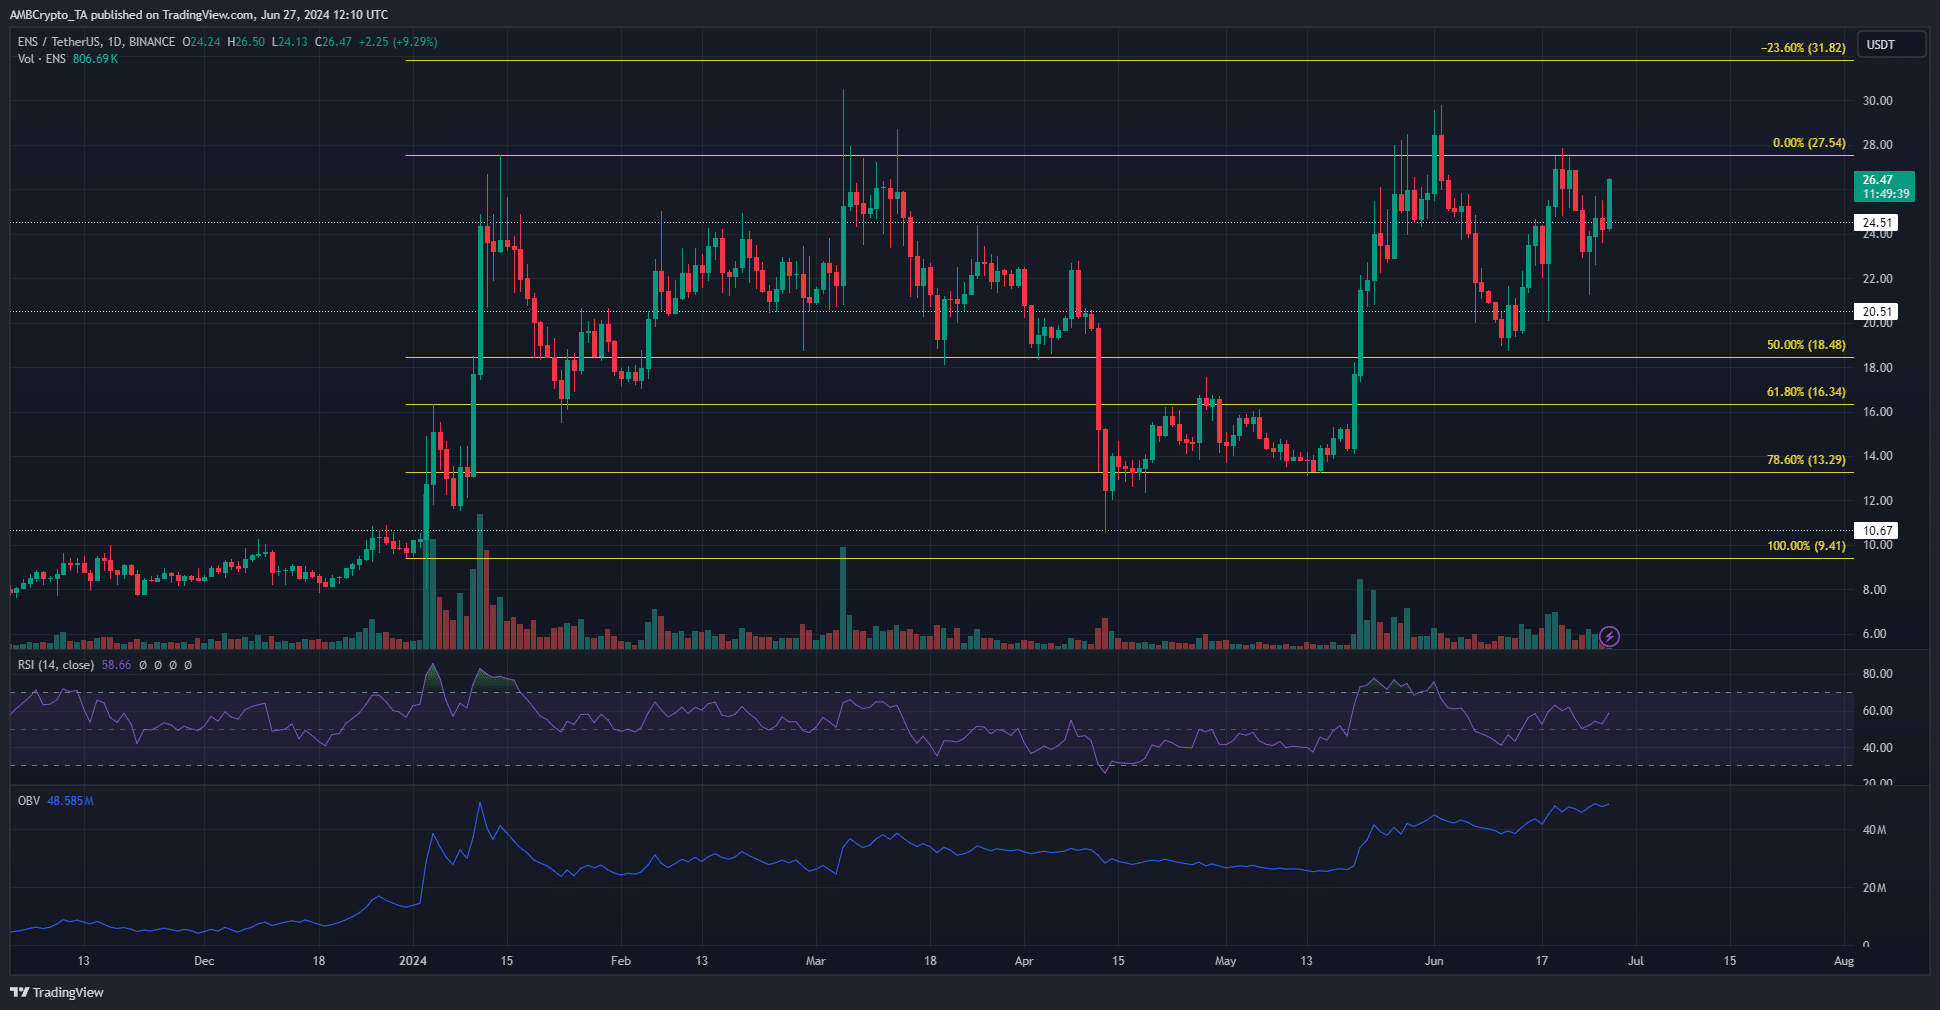Click the open value O24.24

(x=200, y=42)
